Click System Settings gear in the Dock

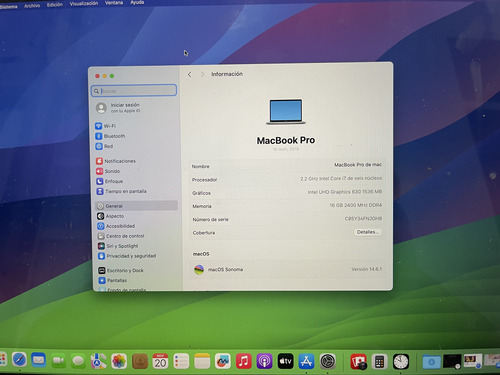(x=328, y=361)
